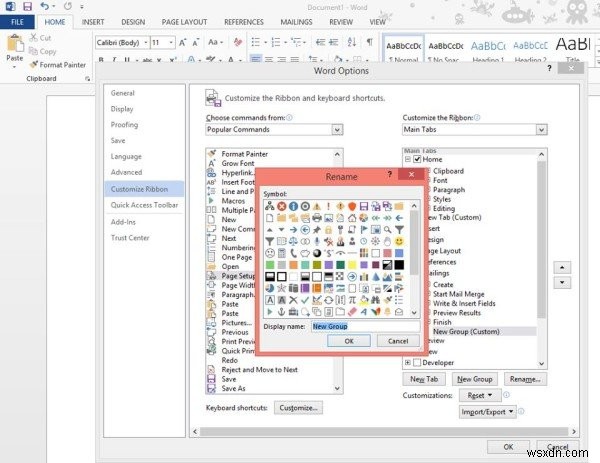Select the blue information symbol

(x=293, y=206)
